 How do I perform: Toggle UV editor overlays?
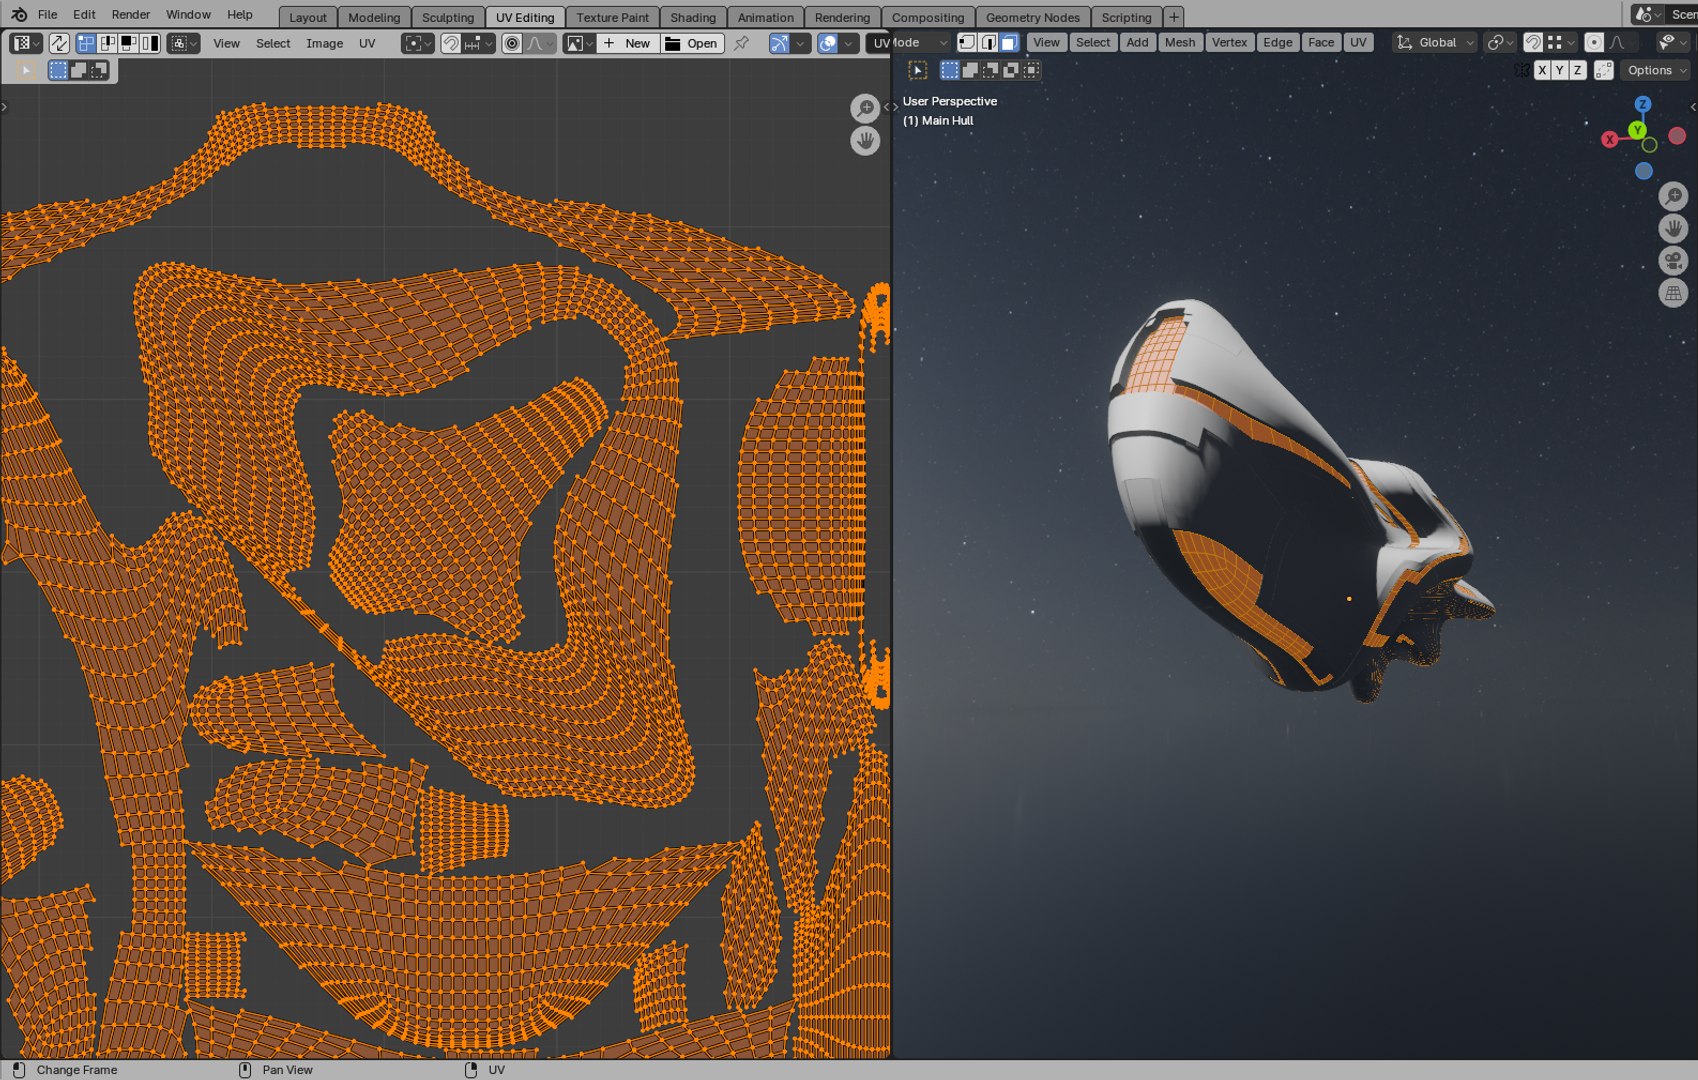point(827,43)
